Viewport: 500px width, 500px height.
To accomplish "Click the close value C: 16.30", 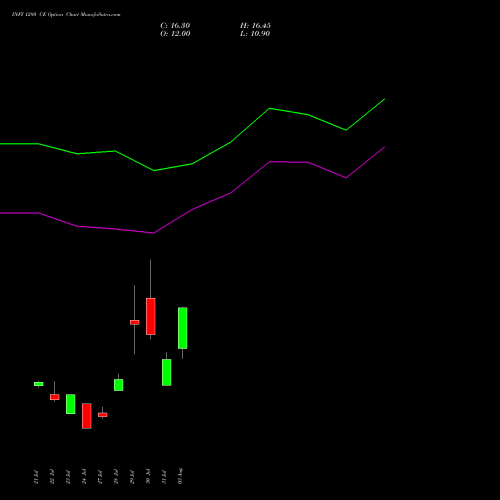I will (175, 26).
